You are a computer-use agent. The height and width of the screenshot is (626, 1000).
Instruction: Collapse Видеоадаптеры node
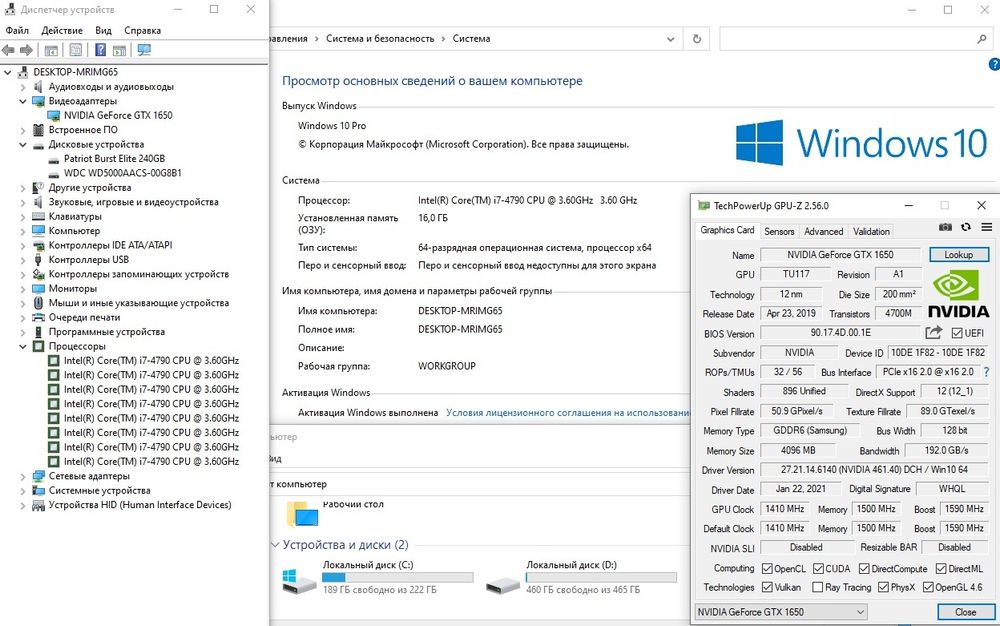[x=23, y=101]
